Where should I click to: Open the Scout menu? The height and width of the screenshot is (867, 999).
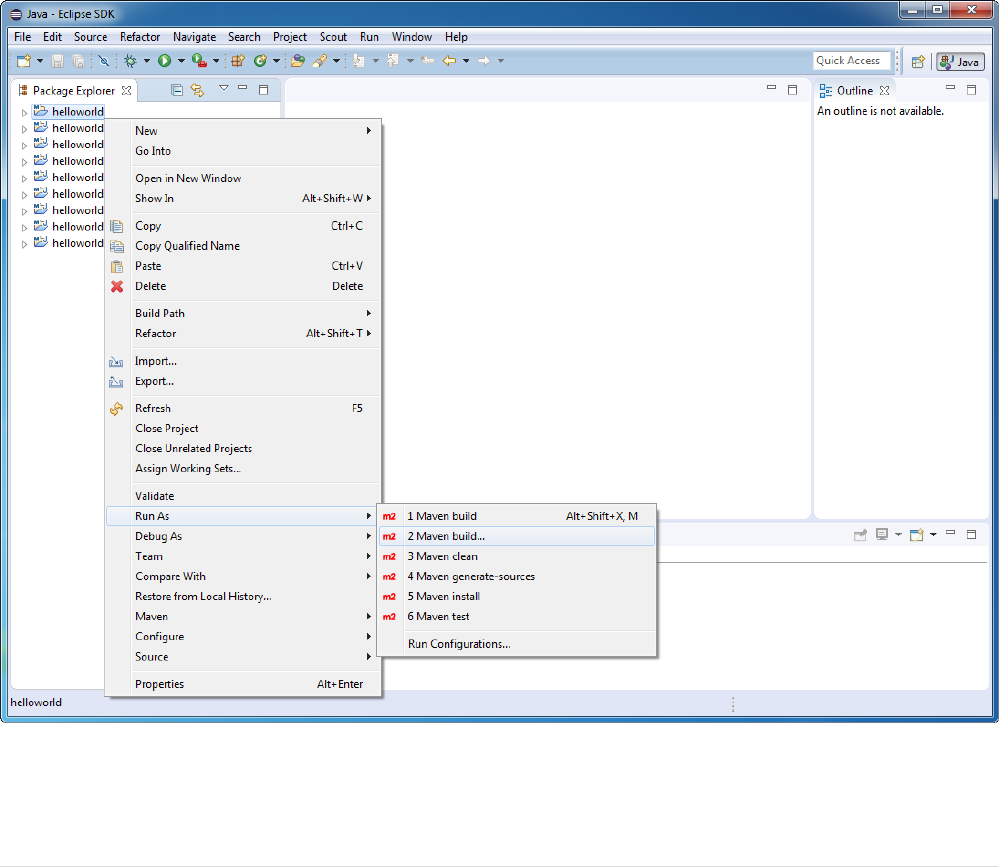coord(333,37)
